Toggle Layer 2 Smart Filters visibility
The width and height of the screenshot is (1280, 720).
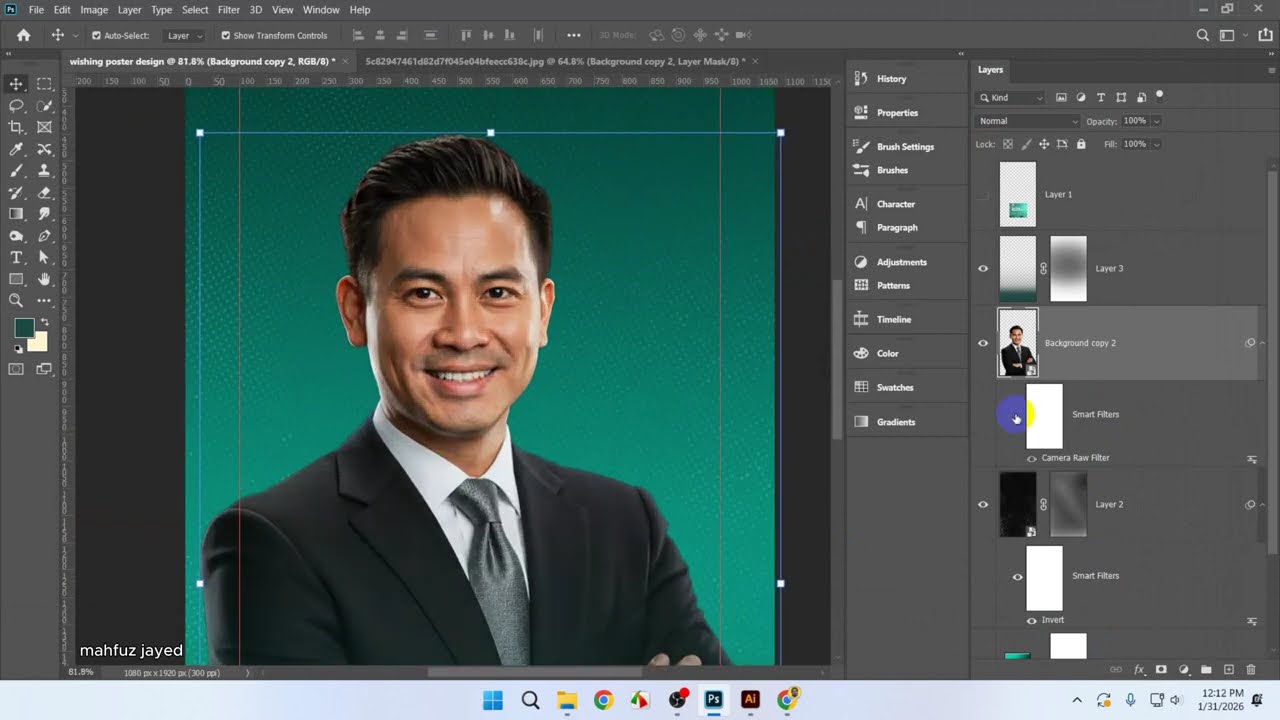pos(1017,576)
